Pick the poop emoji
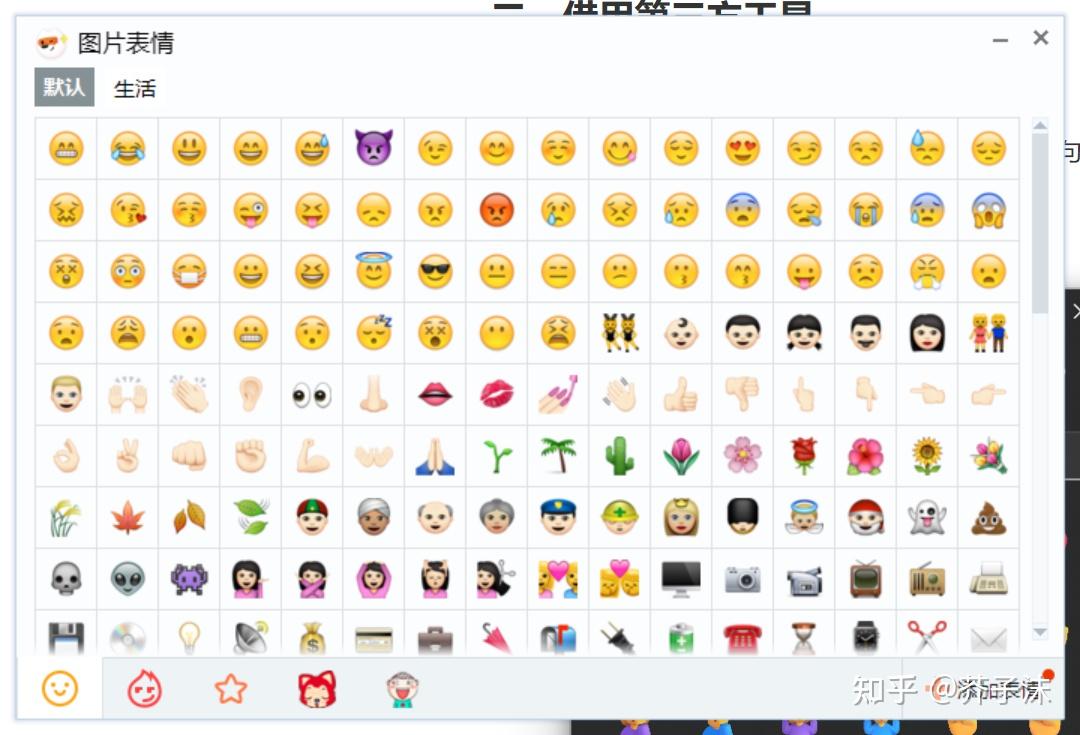The image size is (1080, 735). click(989, 517)
